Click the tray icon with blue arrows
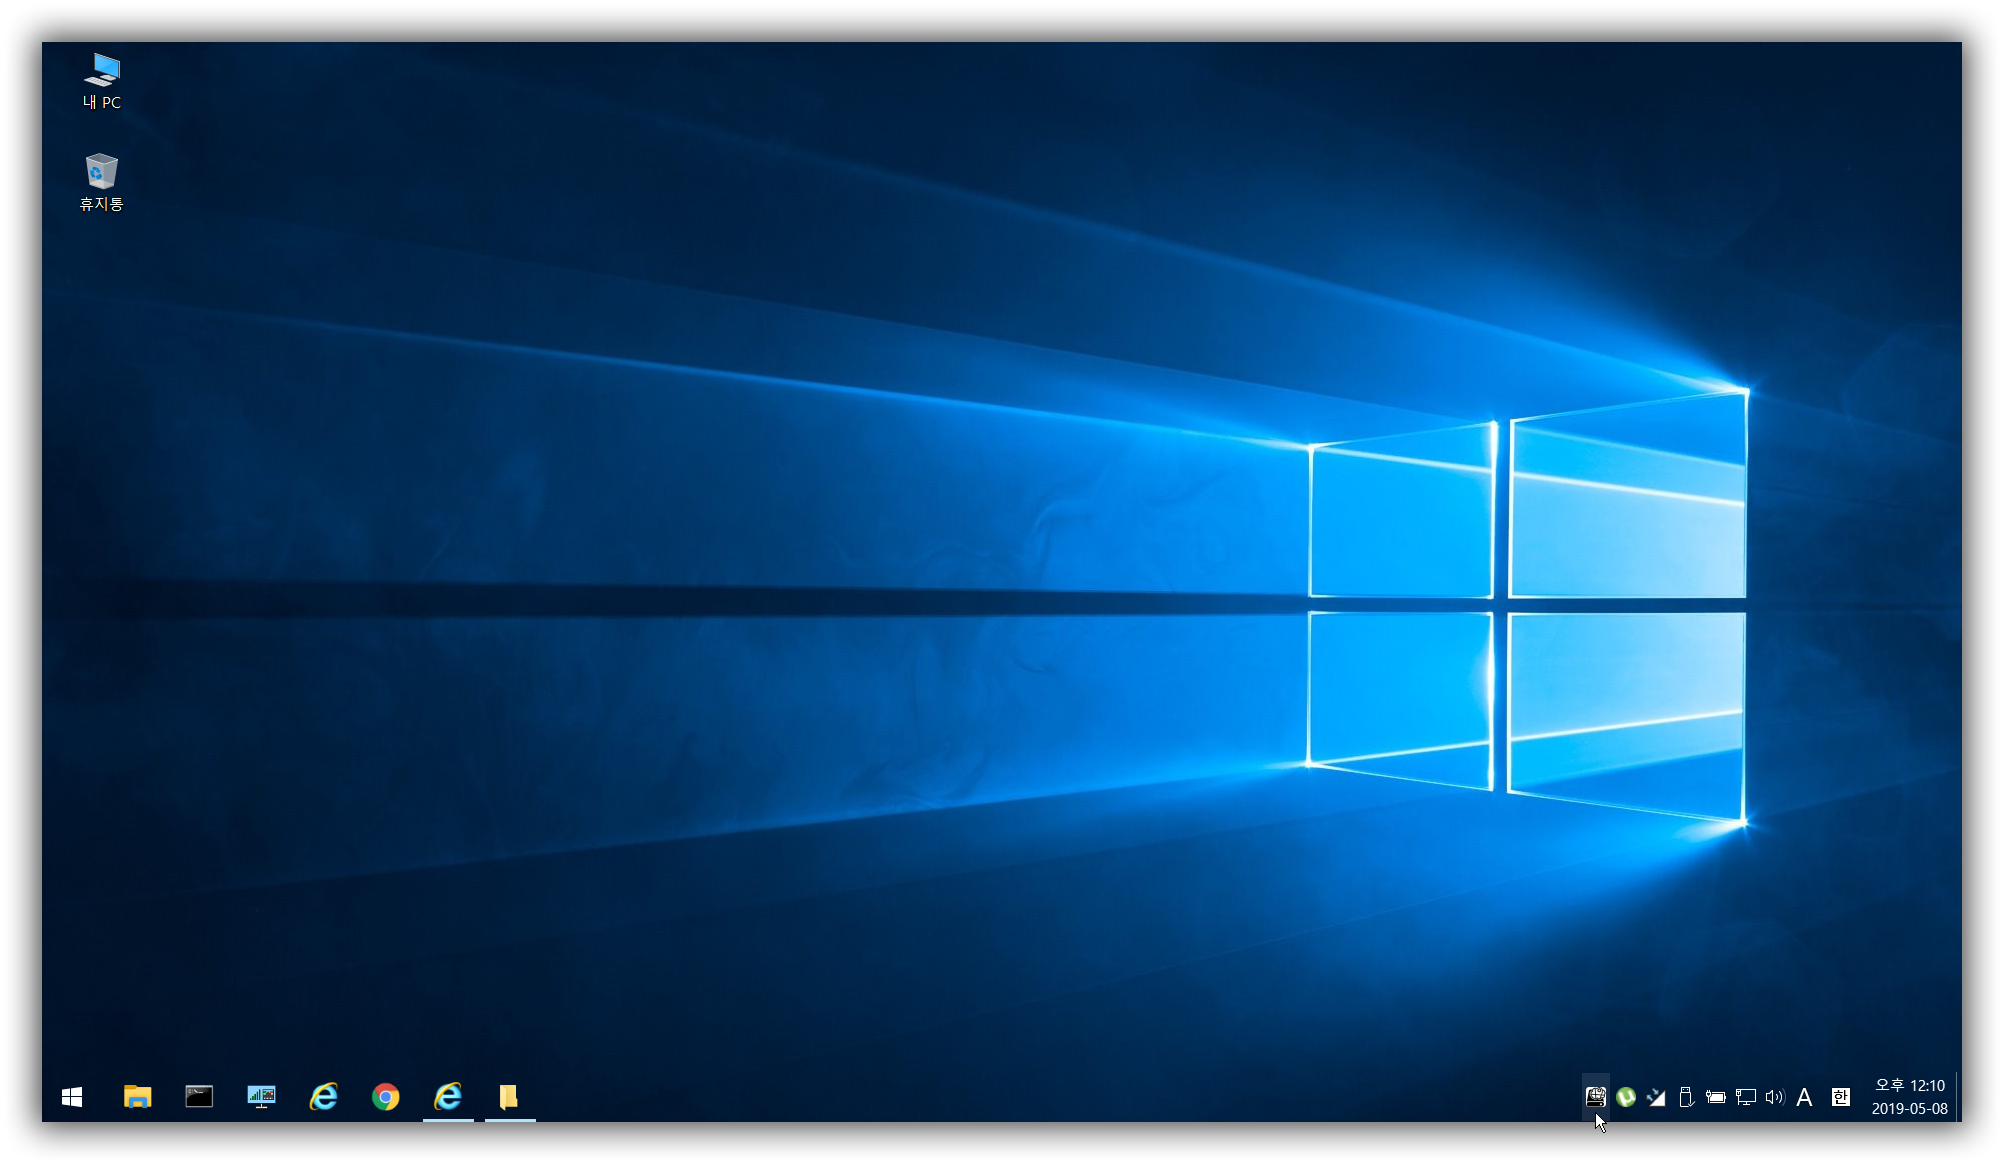The height and width of the screenshot is (1164, 2004). click(1656, 1097)
